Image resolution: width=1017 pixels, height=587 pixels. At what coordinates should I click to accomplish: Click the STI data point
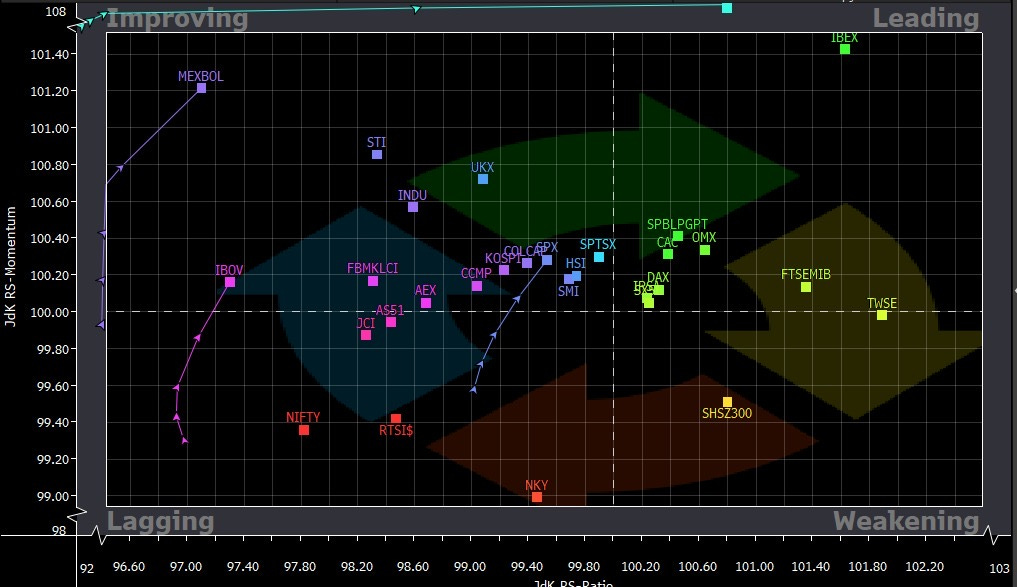(377, 154)
